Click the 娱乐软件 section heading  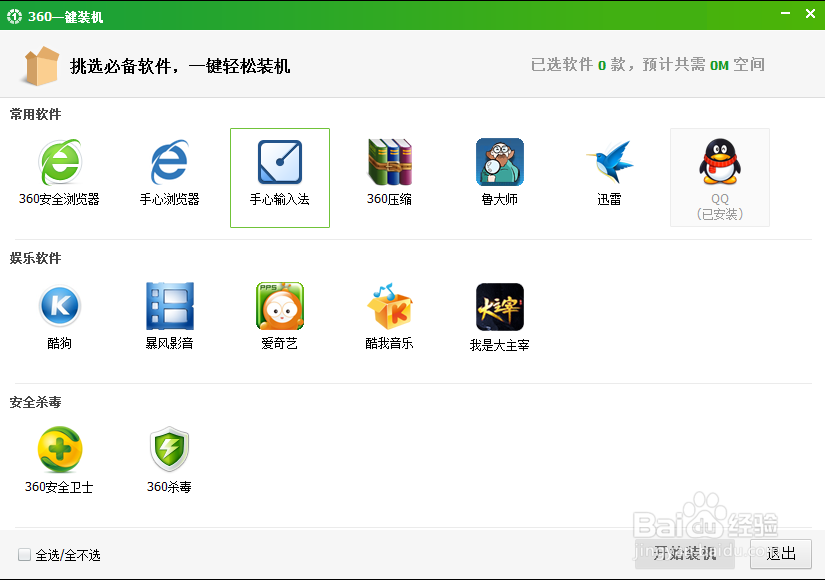coord(35,258)
